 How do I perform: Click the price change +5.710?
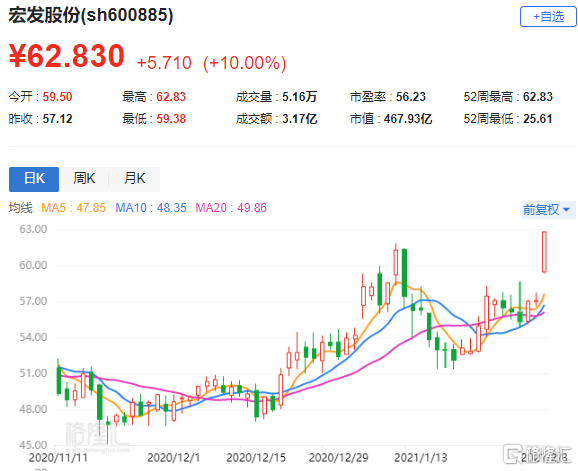164,63
